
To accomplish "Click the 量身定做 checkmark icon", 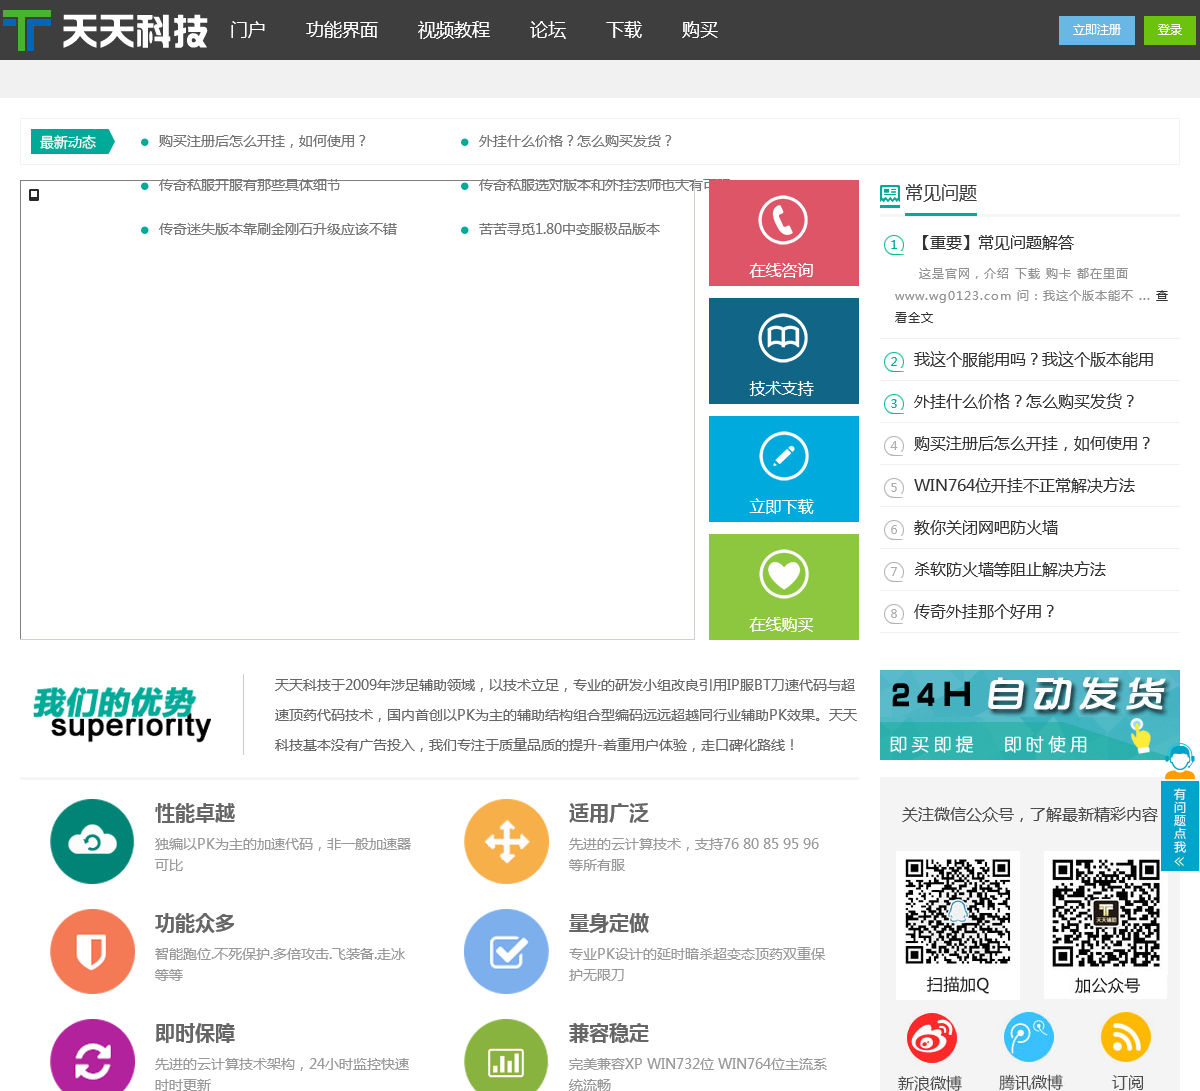I will (507, 951).
